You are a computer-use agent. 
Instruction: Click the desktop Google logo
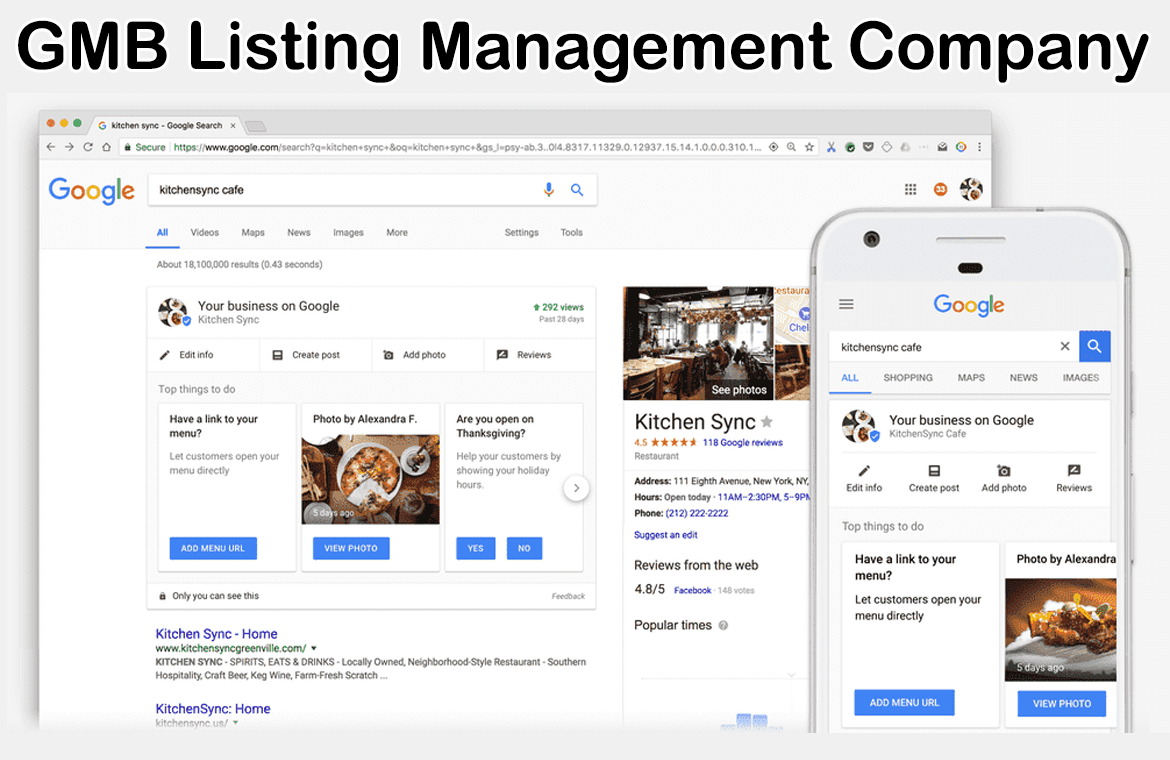92,191
